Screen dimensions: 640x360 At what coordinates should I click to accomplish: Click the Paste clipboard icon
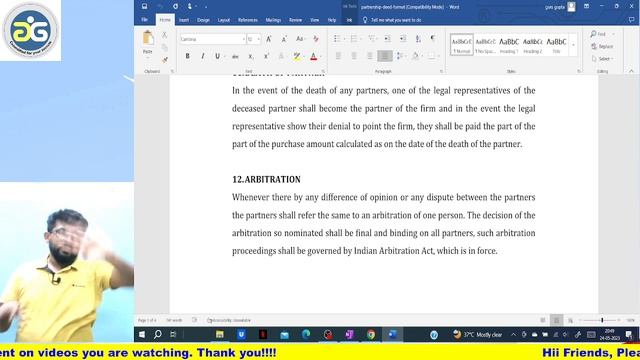pyautogui.click(x=148, y=38)
